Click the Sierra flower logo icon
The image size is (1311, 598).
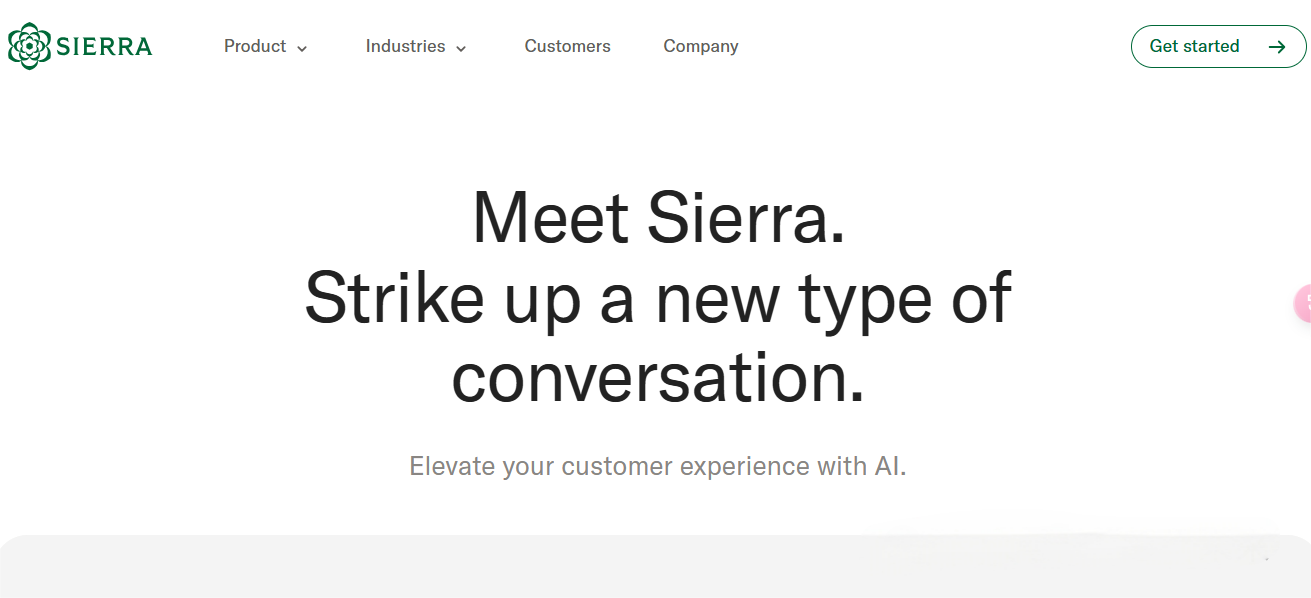pos(29,46)
